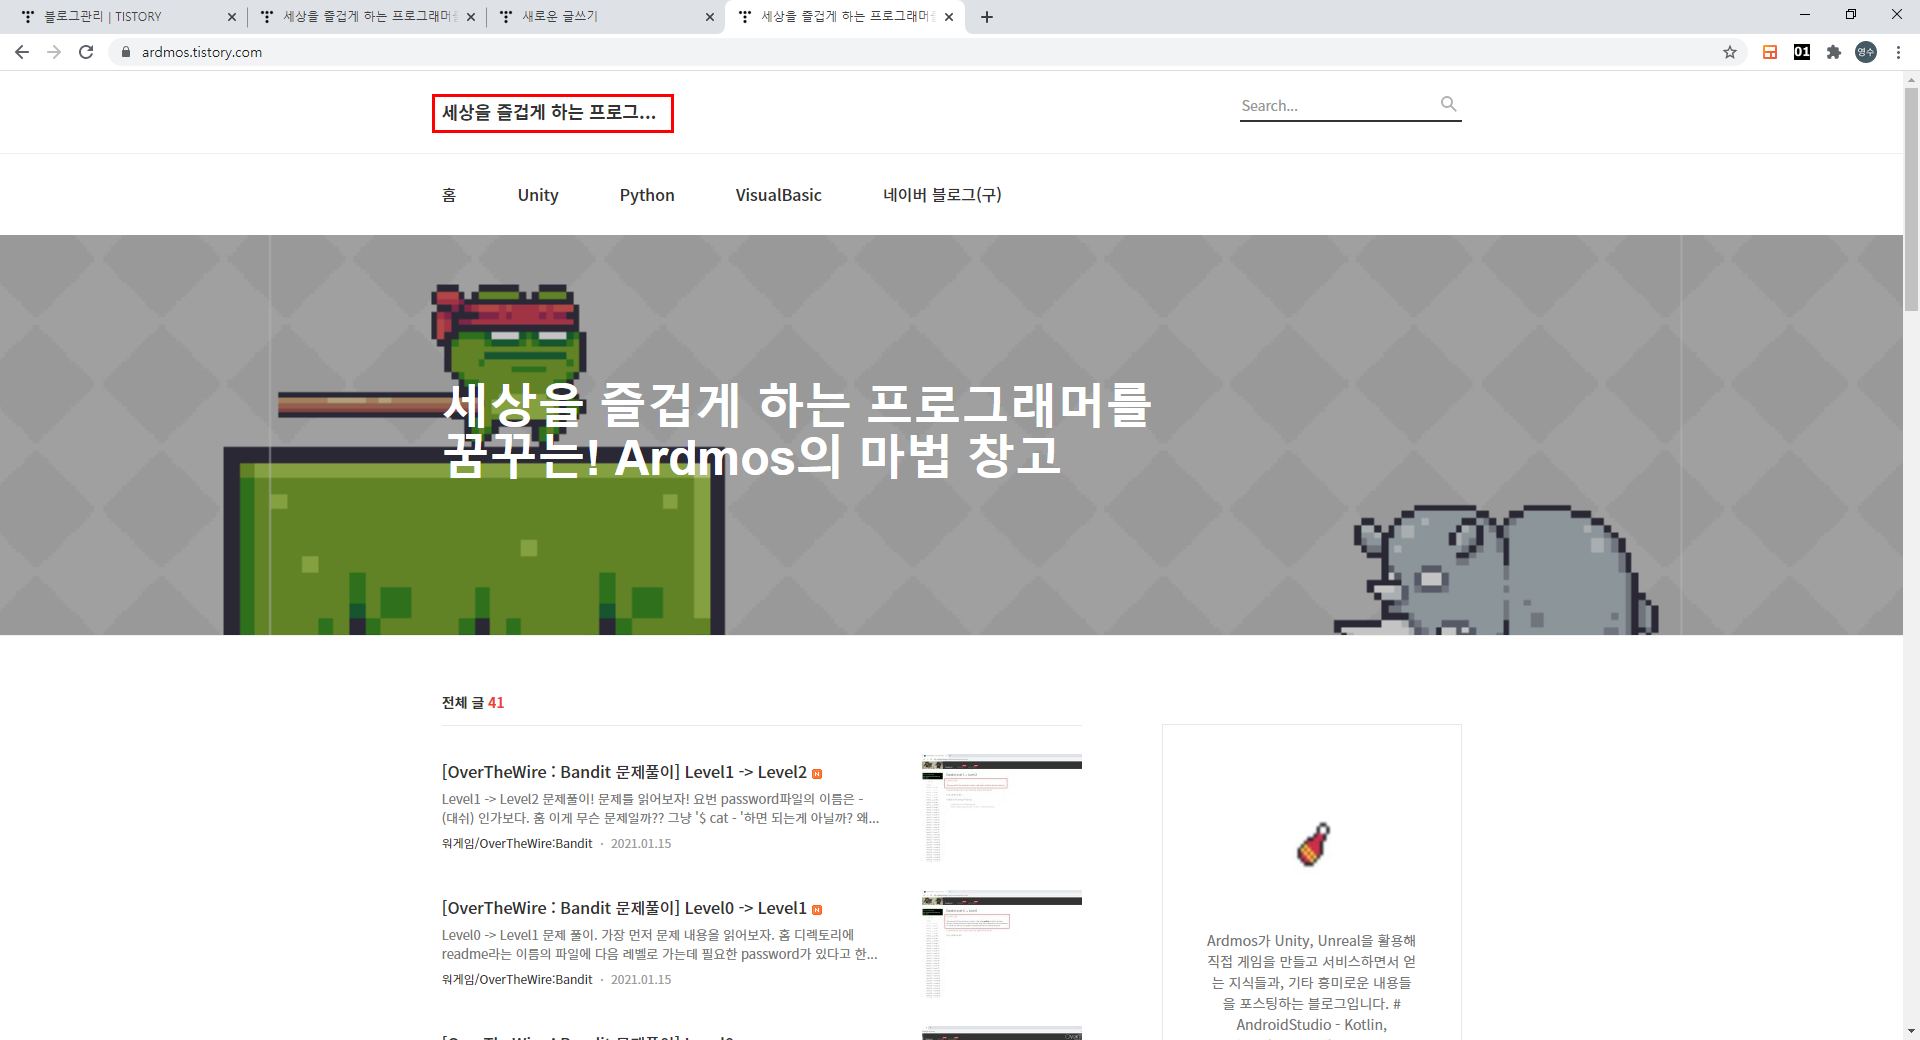1920x1040 pixels.
Task: Open the Python category menu
Action: click(647, 195)
